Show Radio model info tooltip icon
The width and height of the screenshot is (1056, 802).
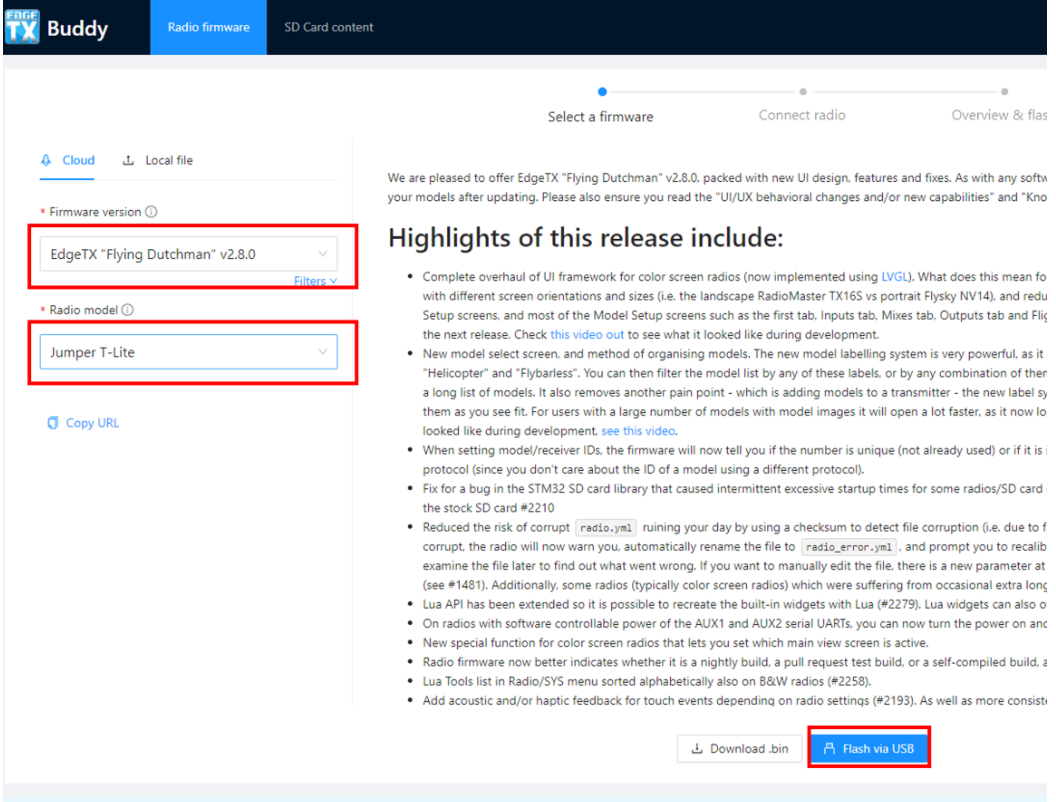click(x=127, y=310)
